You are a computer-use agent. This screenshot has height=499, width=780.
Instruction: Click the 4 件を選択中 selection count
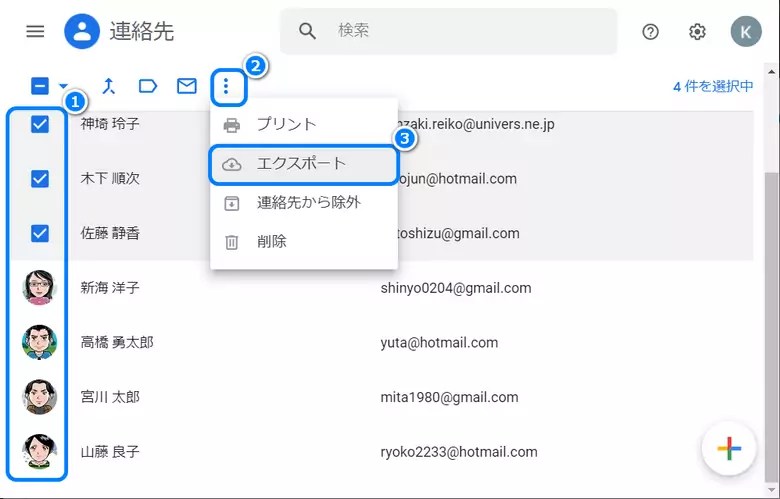(x=713, y=87)
